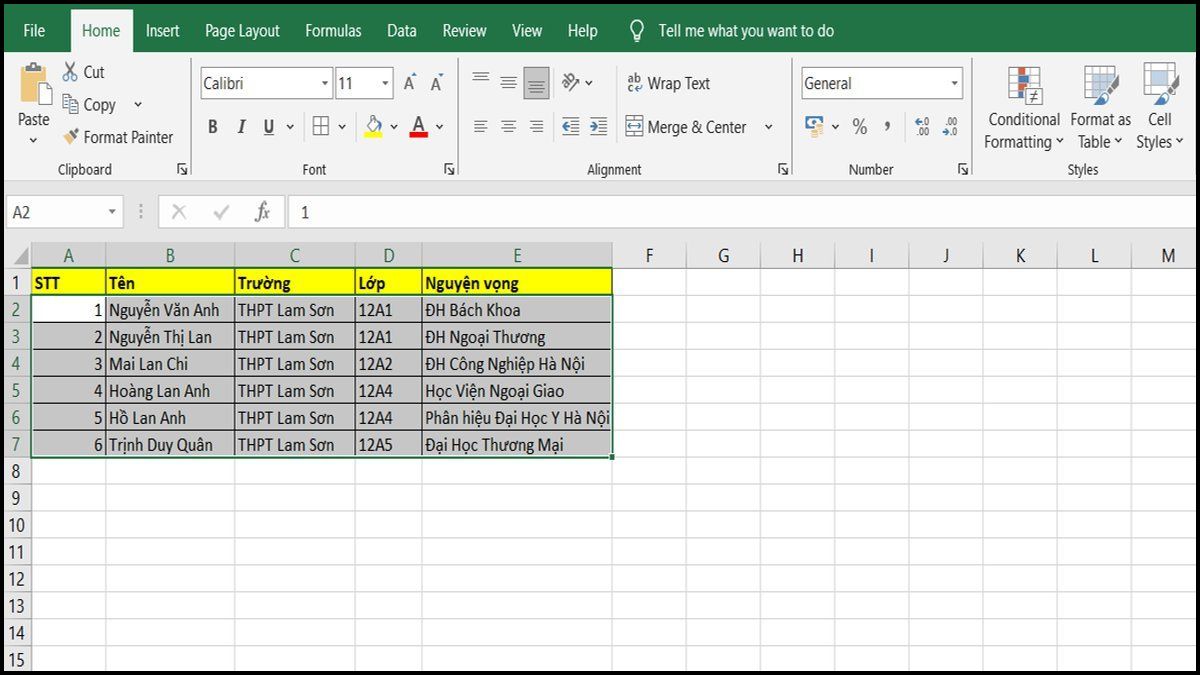The height and width of the screenshot is (675, 1200).
Task: Expand the Paste options arrow
Action: pyautogui.click(x=33, y=141)
